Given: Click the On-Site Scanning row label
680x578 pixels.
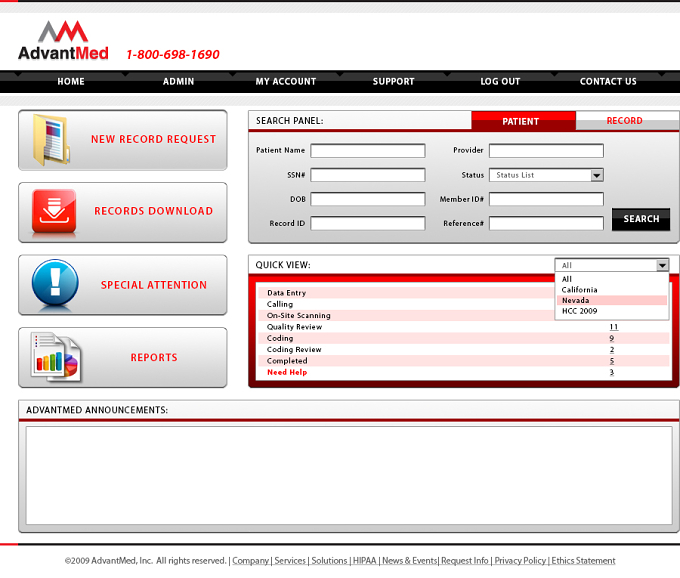Looking at the screenshot, I should [x=298, y=316].
